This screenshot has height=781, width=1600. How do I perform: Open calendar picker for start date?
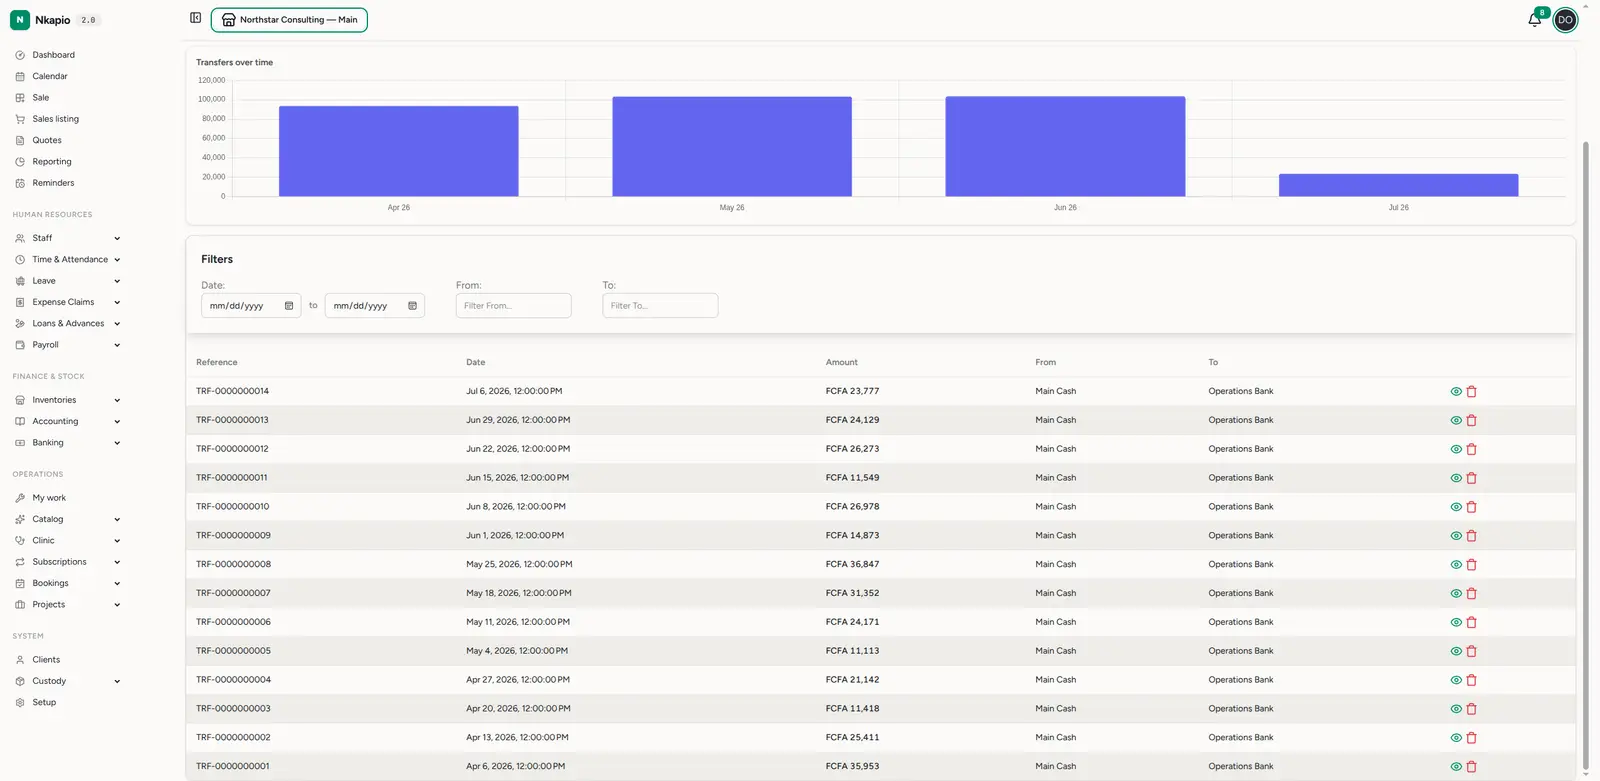[x=289, y=306]
